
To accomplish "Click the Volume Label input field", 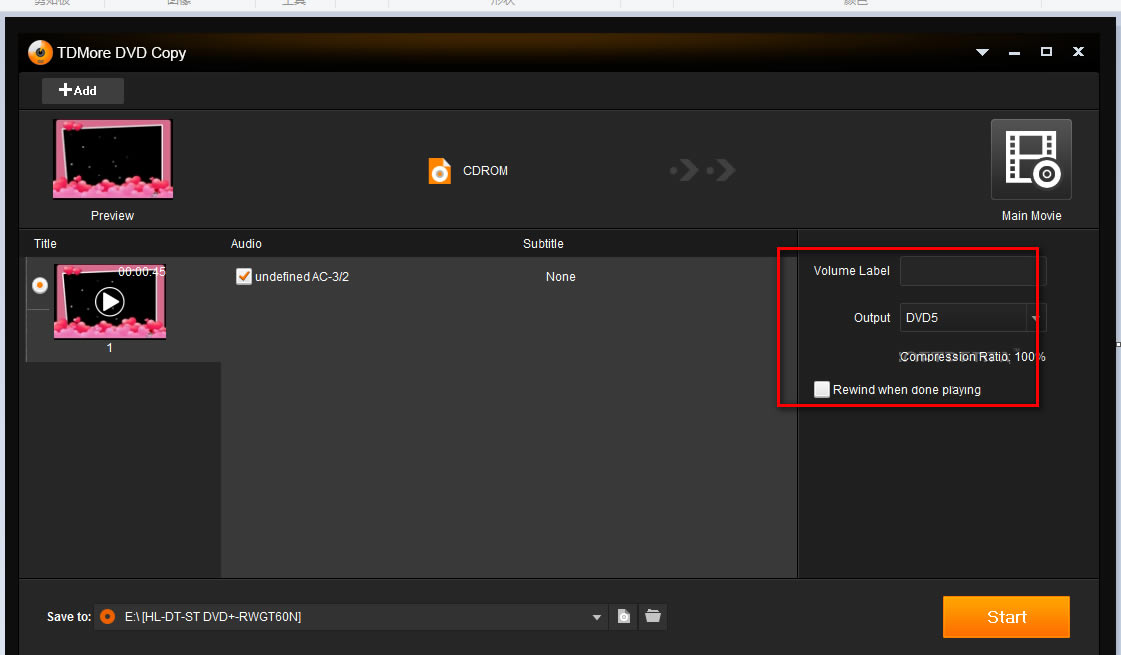I will 972,271.
